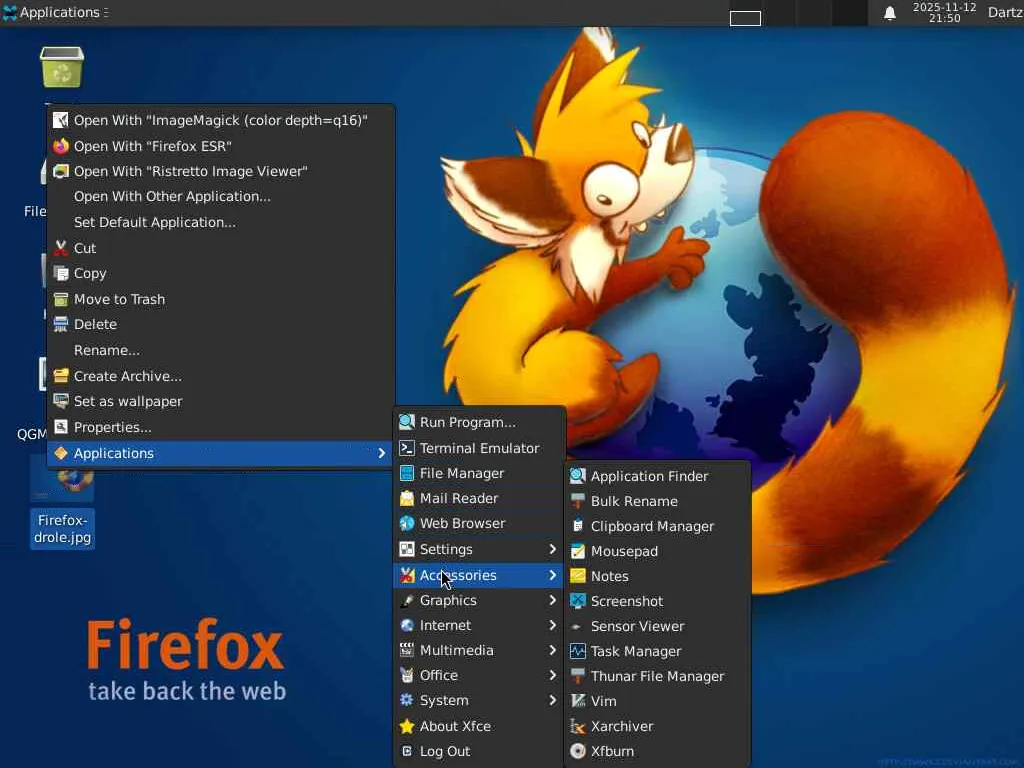Click the Web Browser globe icon

[x=407, y=523]
